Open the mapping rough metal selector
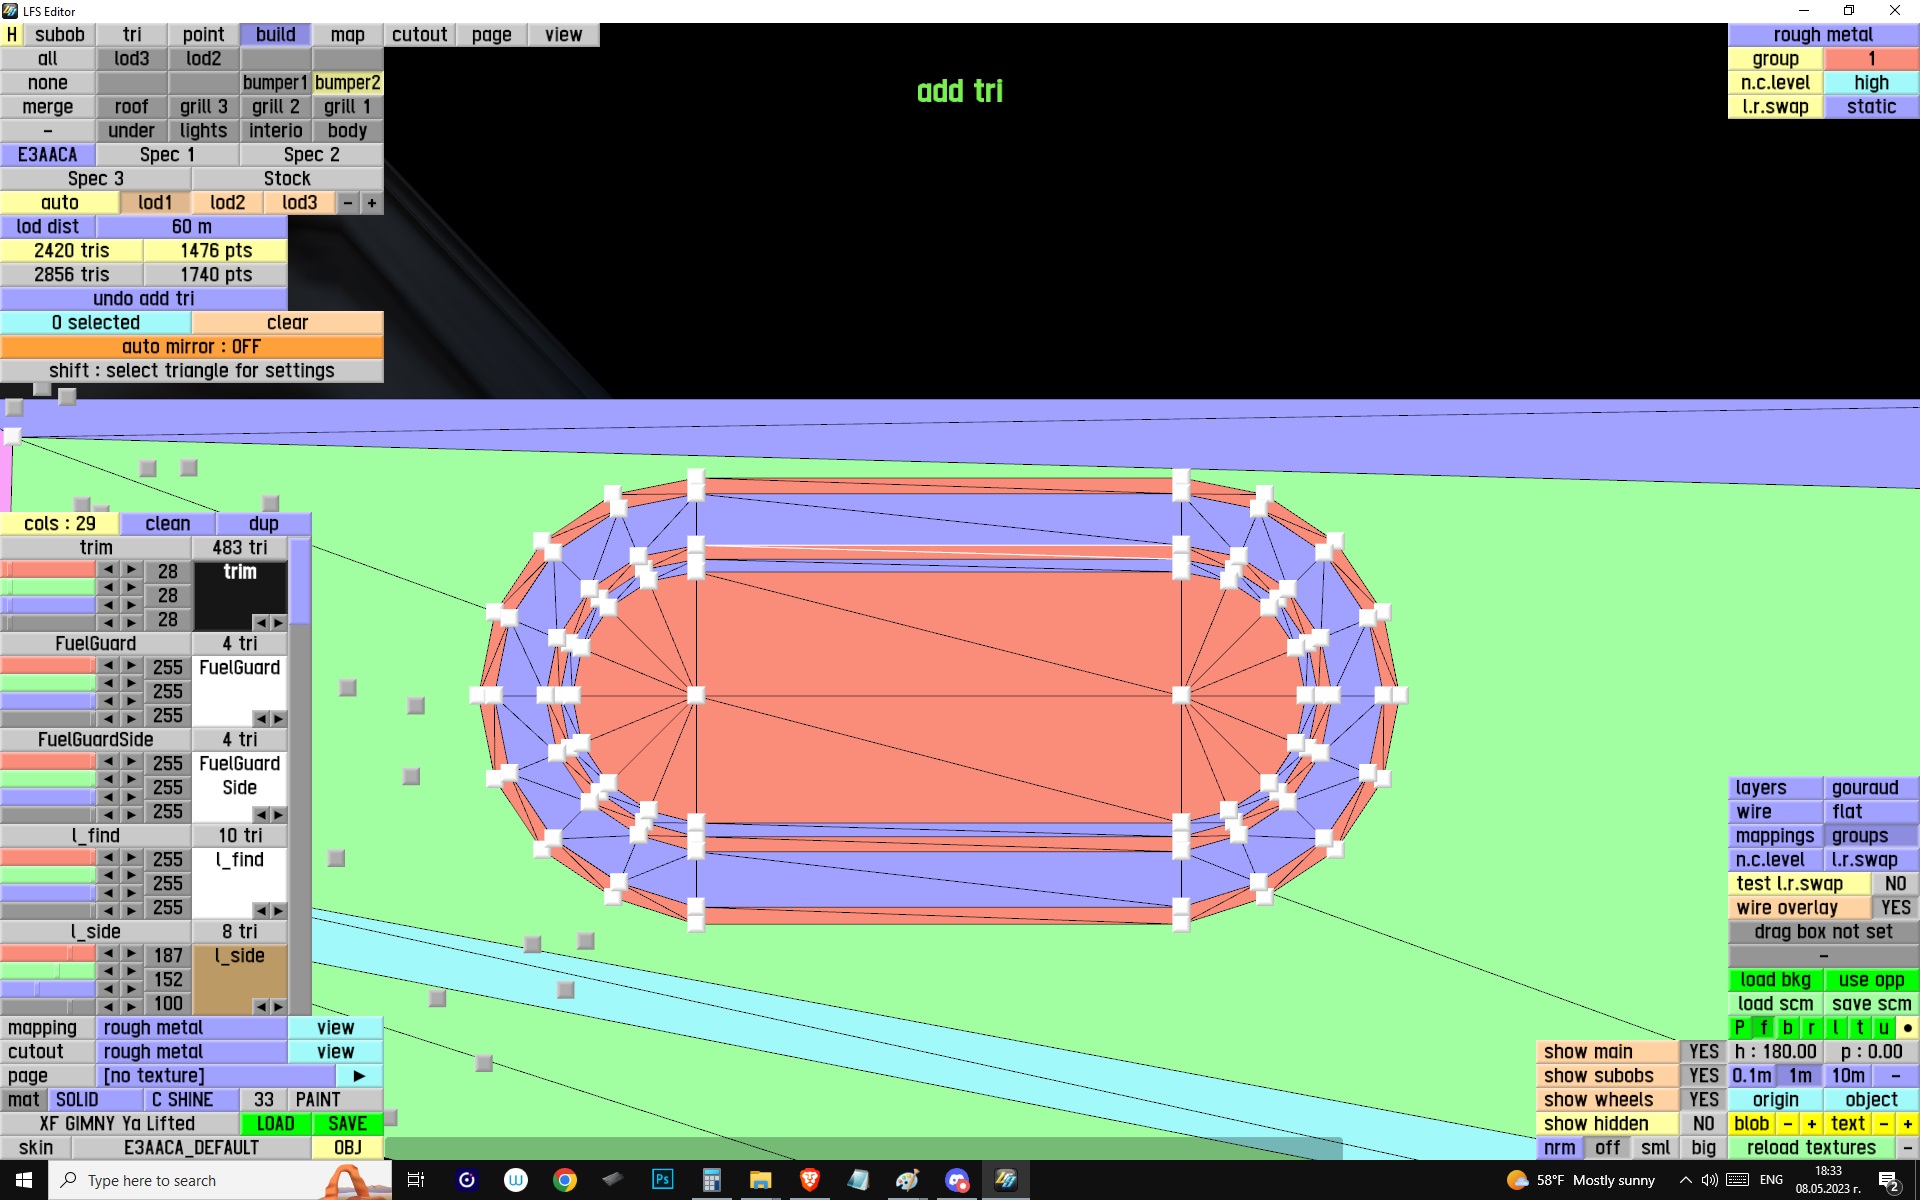This screenshot has height=1200, width=1920. click(x=191, y=1028)
